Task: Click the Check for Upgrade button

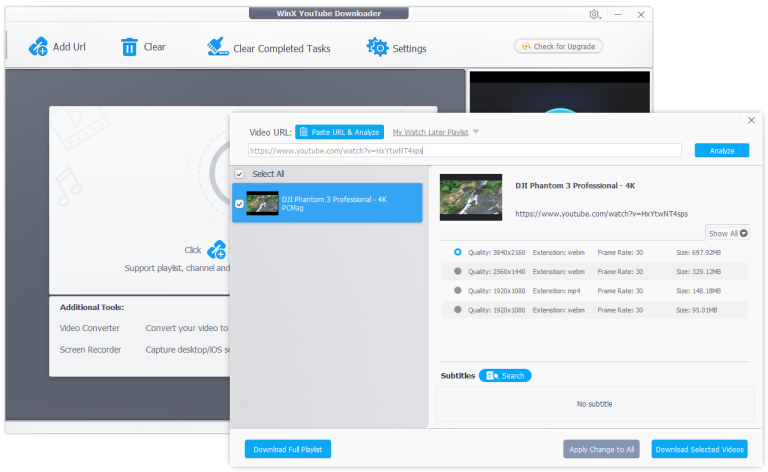Action: tap(558, 47)
